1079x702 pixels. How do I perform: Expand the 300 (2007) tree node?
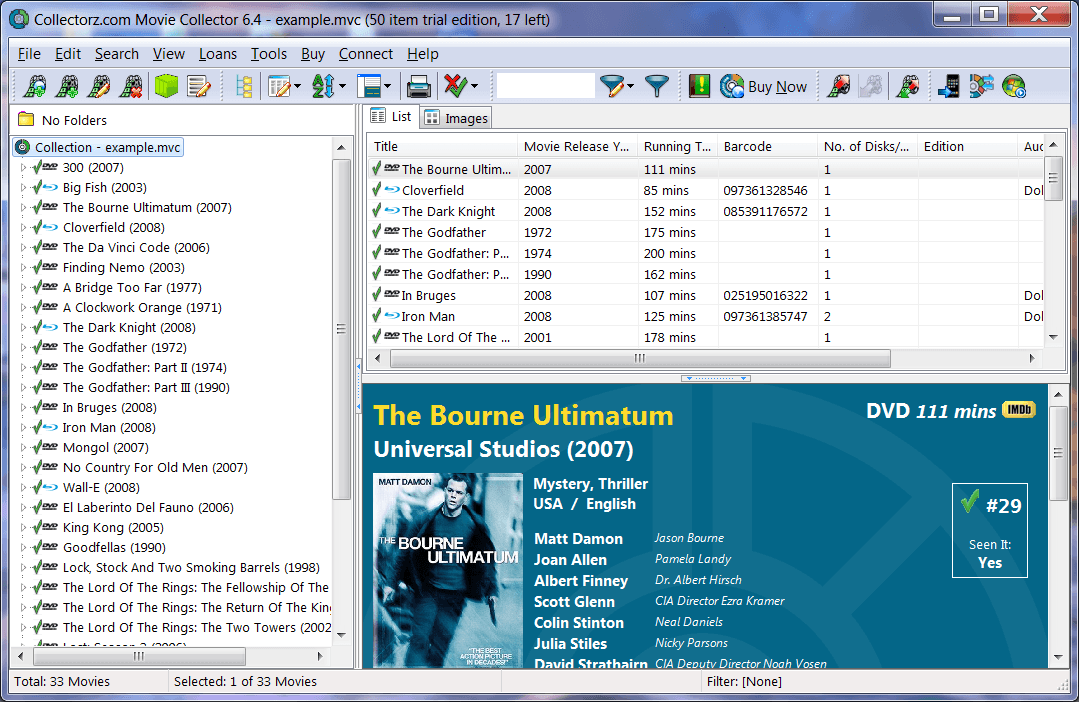(23, 168)
